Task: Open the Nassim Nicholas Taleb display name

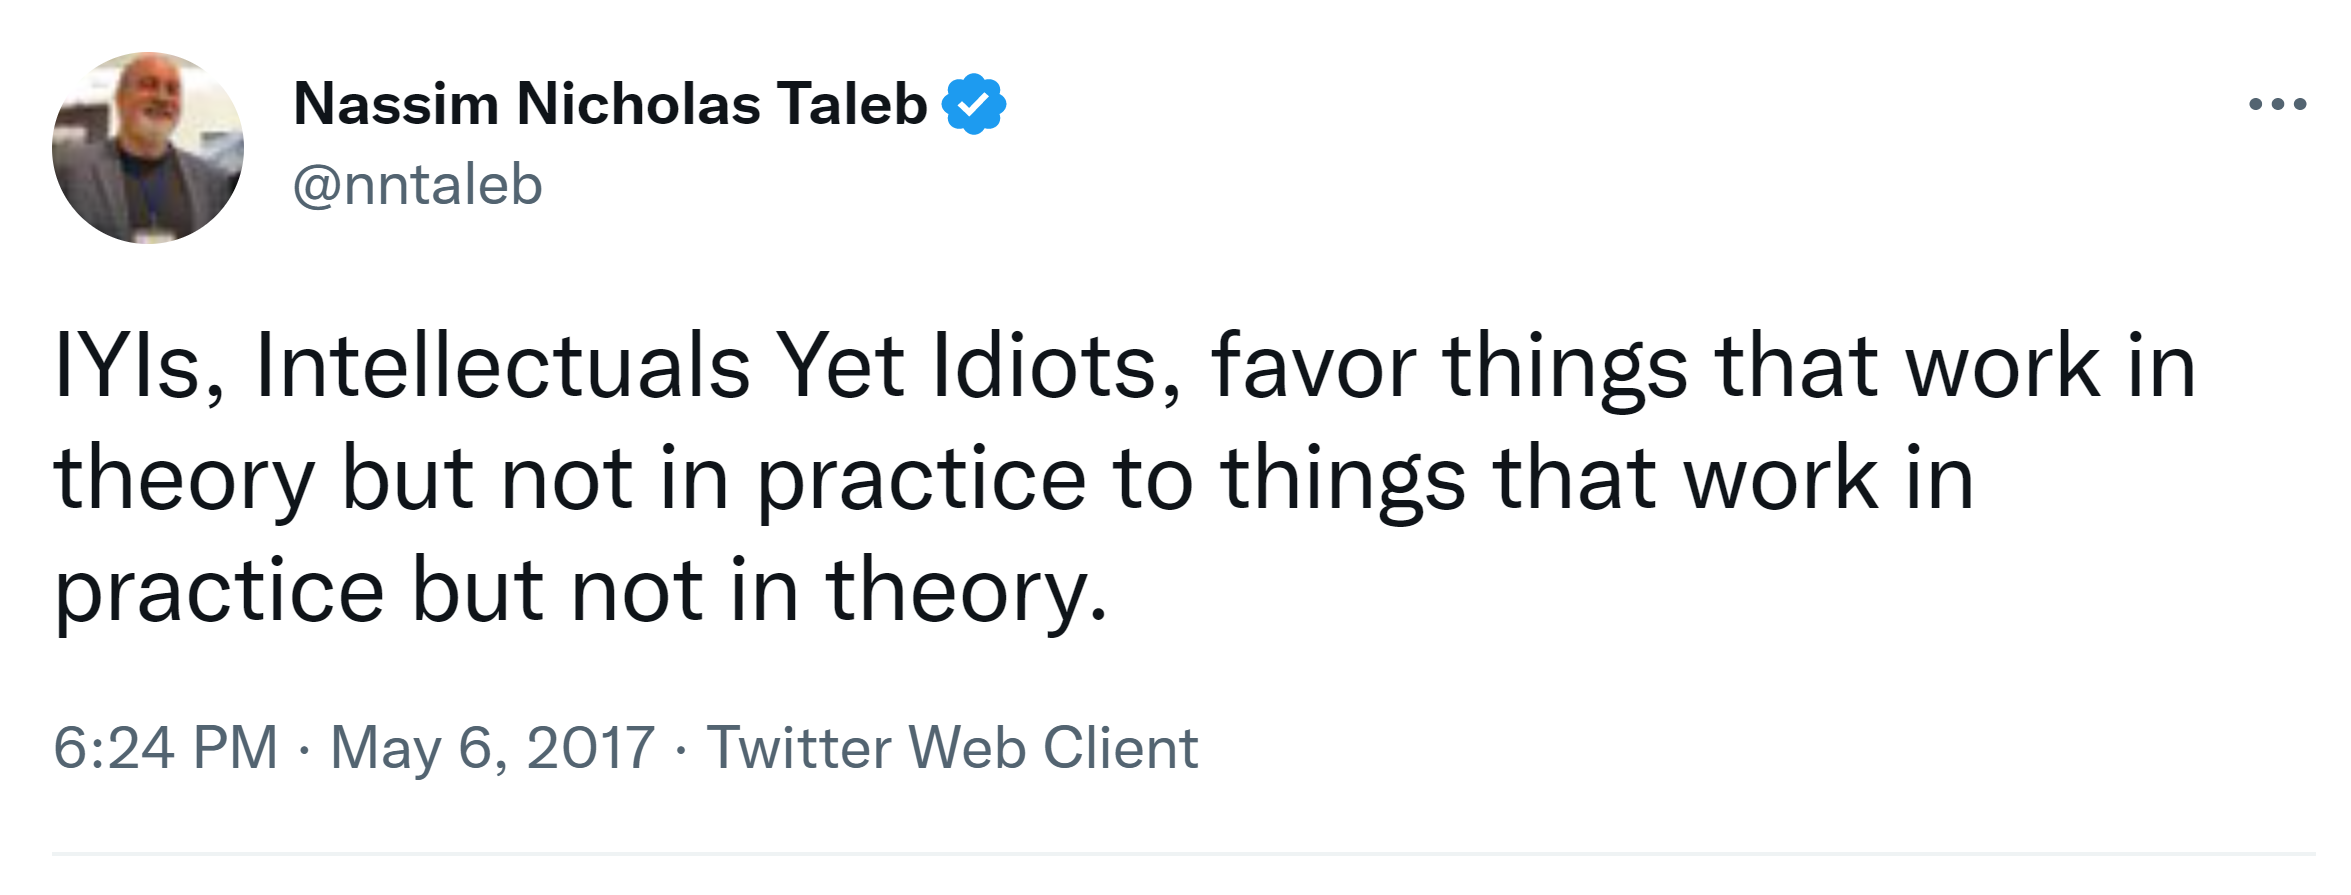Action: (610, 104)
